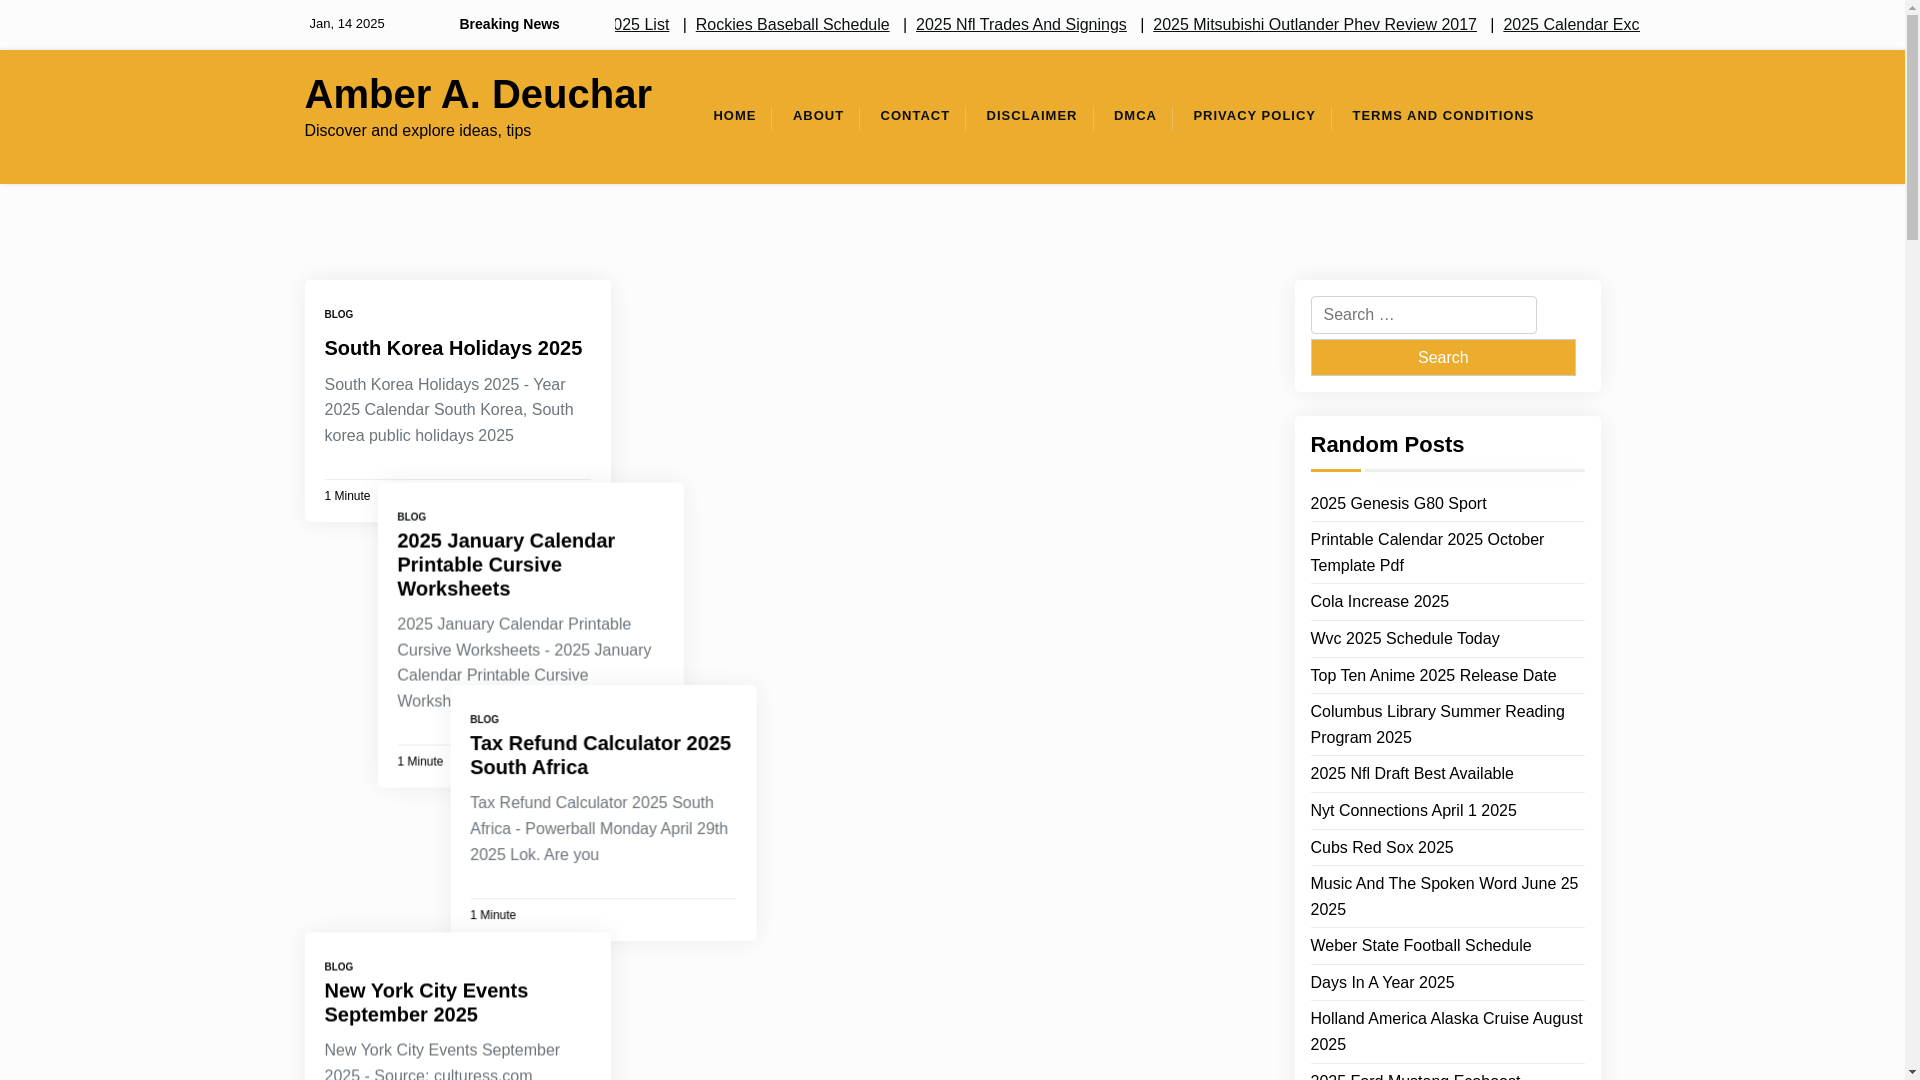This screenshot has width=1920, height=1080.
Task: Open Nyt Connections April 1 2025 link
Action: coord(1413,811)
